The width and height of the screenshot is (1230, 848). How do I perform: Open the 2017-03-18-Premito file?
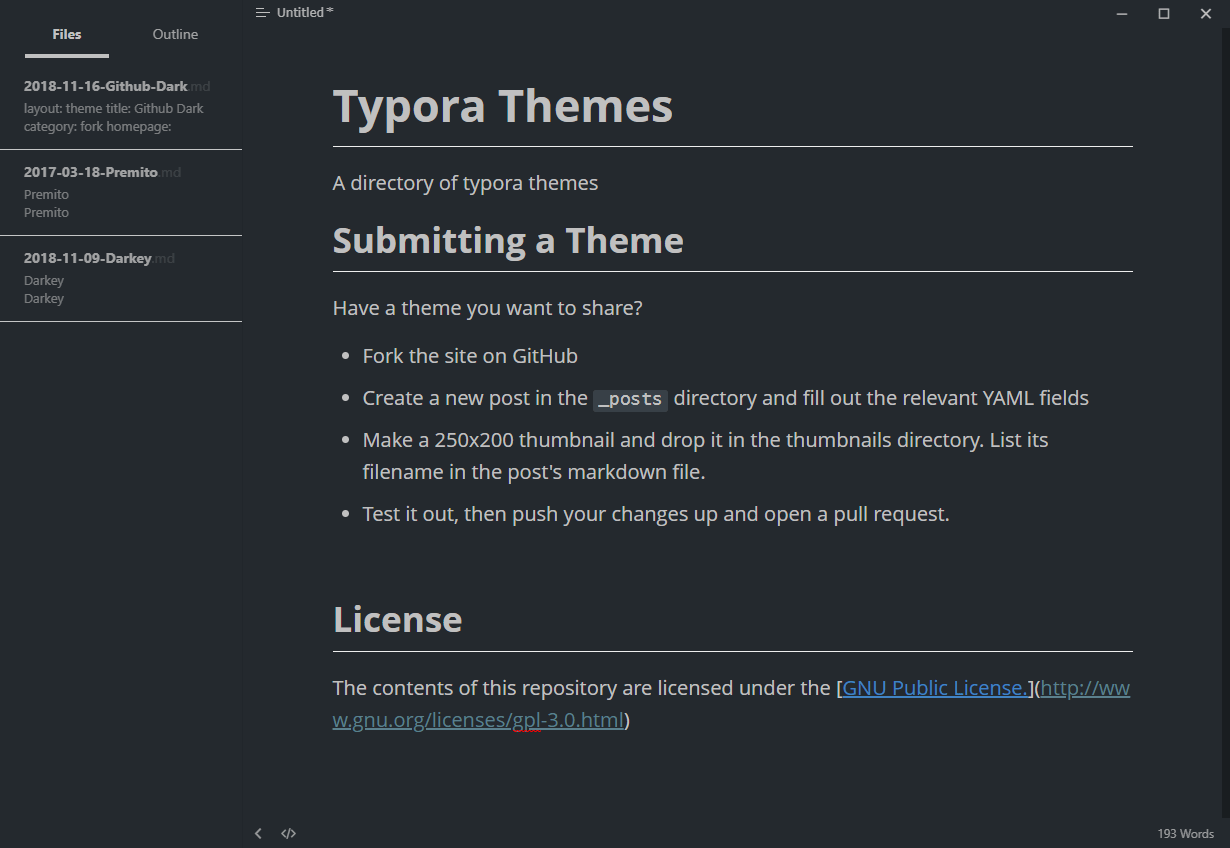point(121,192)
